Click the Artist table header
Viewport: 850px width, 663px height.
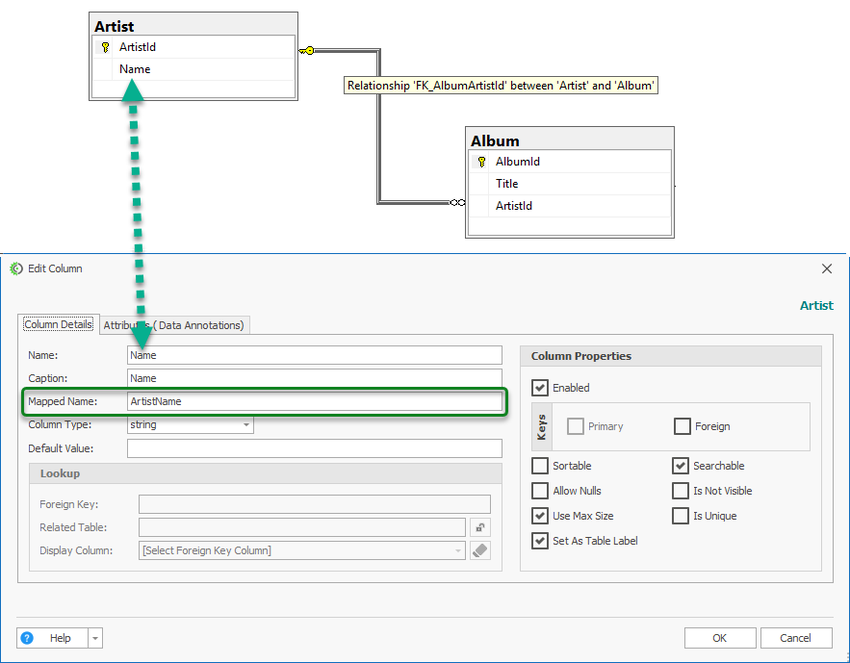tap(194, 25)
